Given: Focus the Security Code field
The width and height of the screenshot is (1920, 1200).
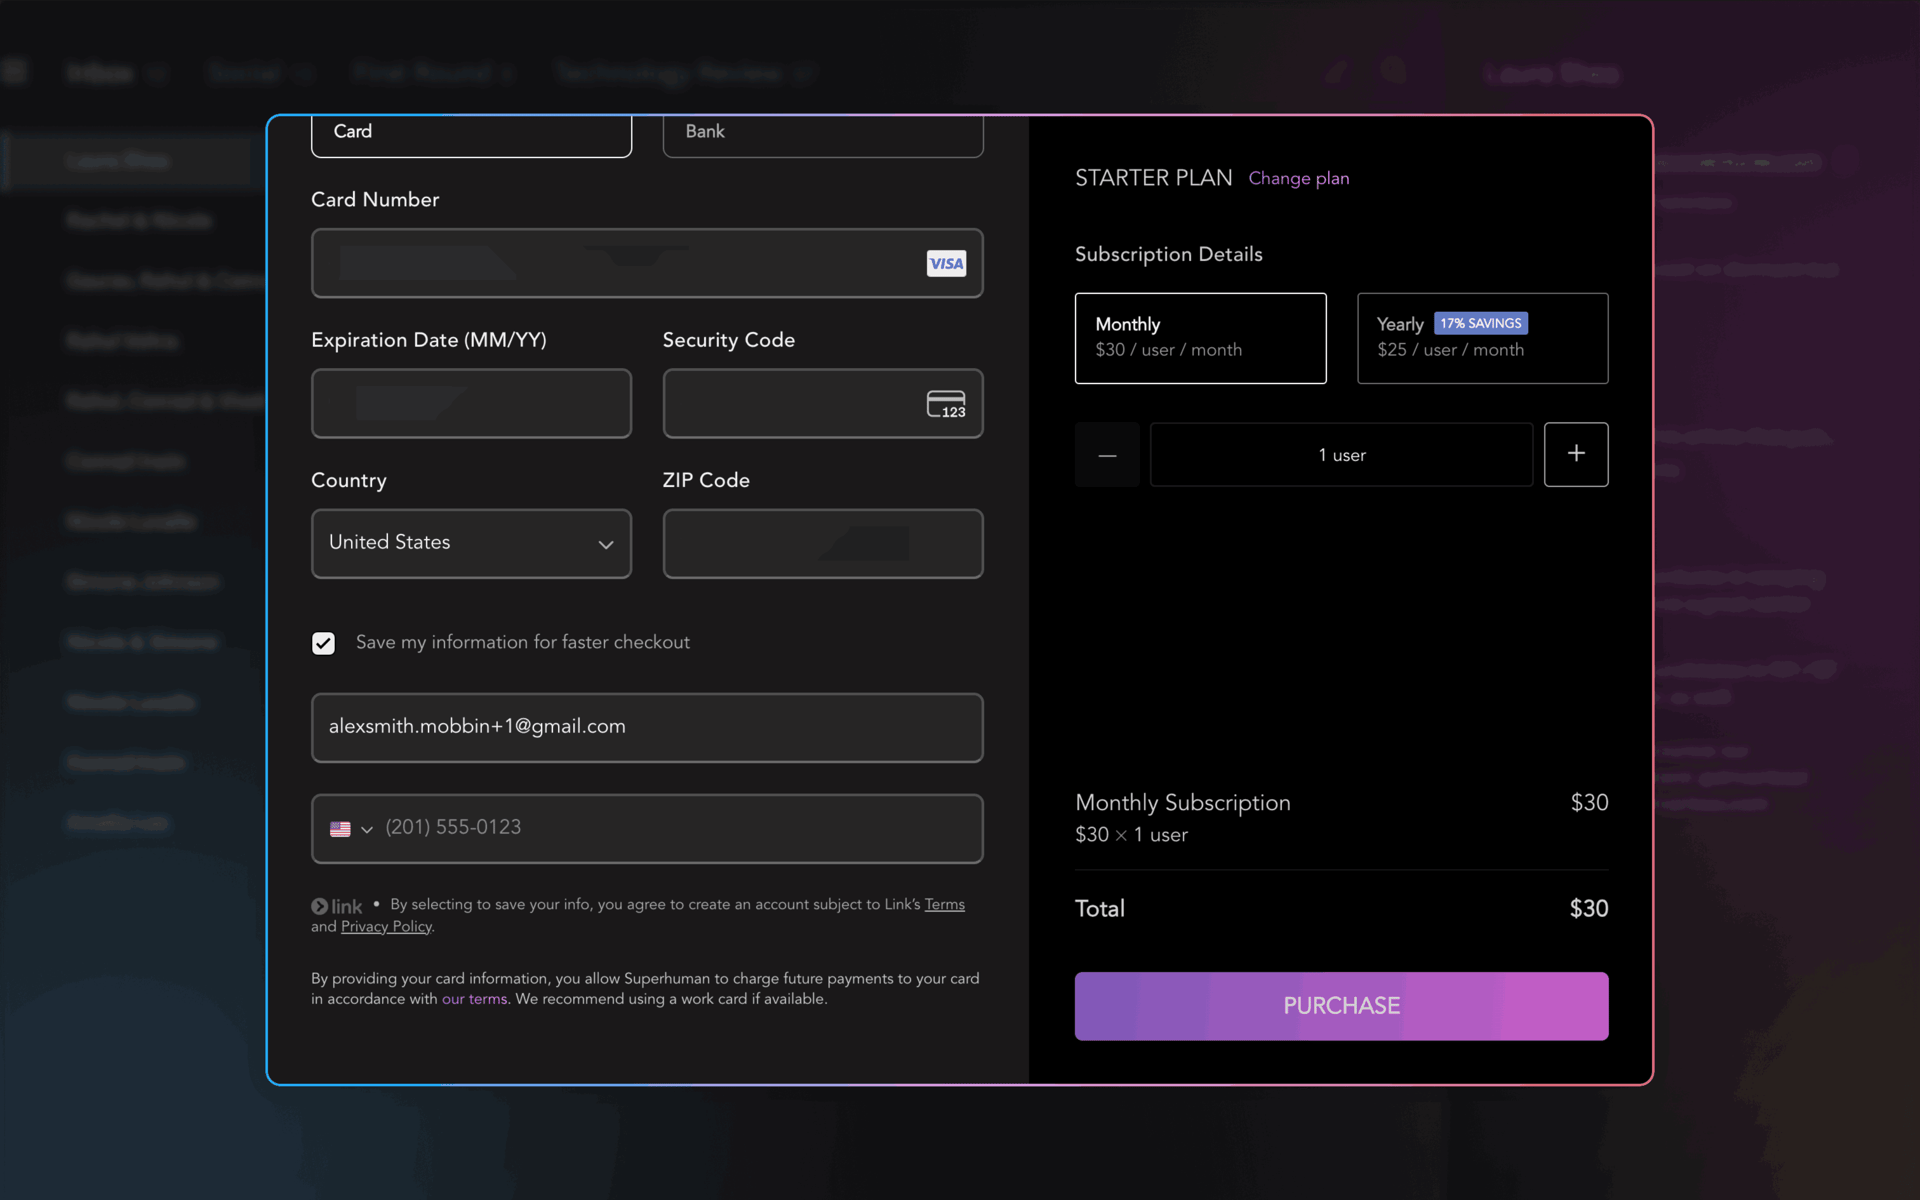Looking at the screenshot, I should 823,403.
